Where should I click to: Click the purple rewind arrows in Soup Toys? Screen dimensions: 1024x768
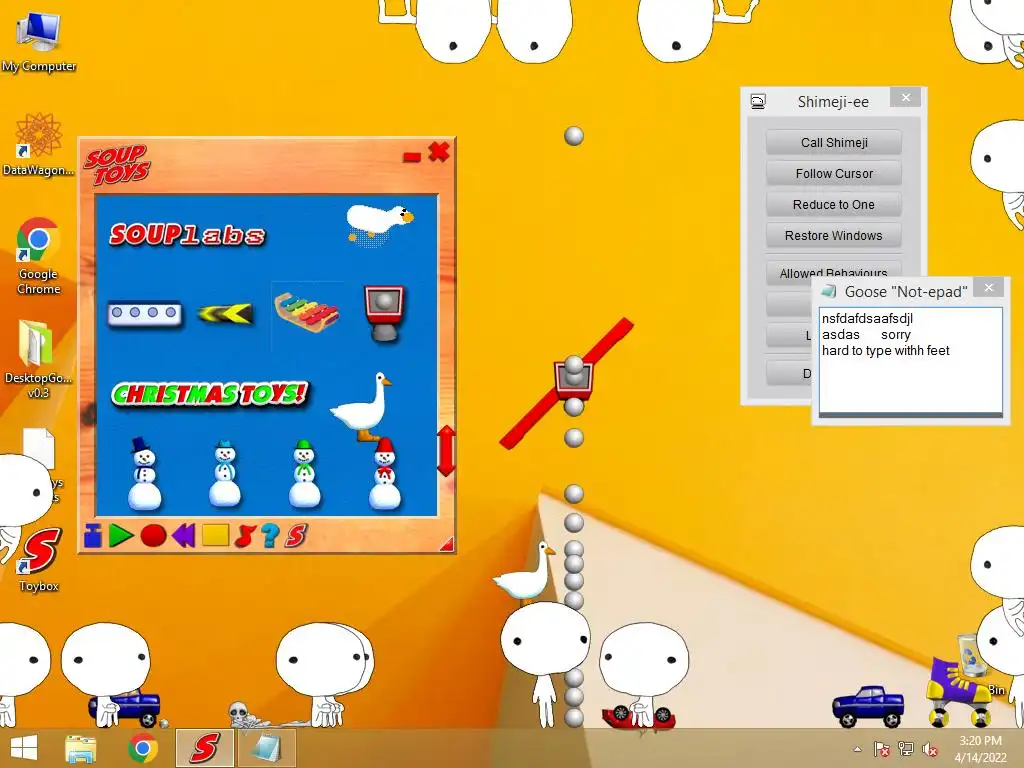tap(184, 536)
